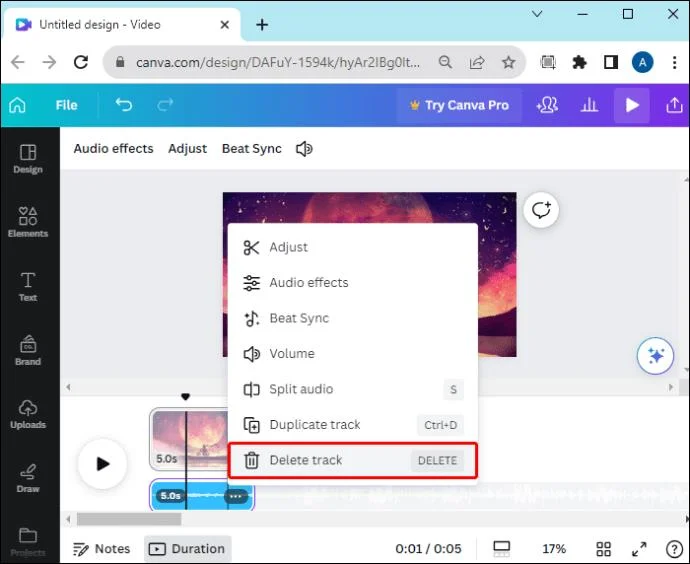Select Adjust in the context menu
Viewport: 690px width, 564px height.
352,247
